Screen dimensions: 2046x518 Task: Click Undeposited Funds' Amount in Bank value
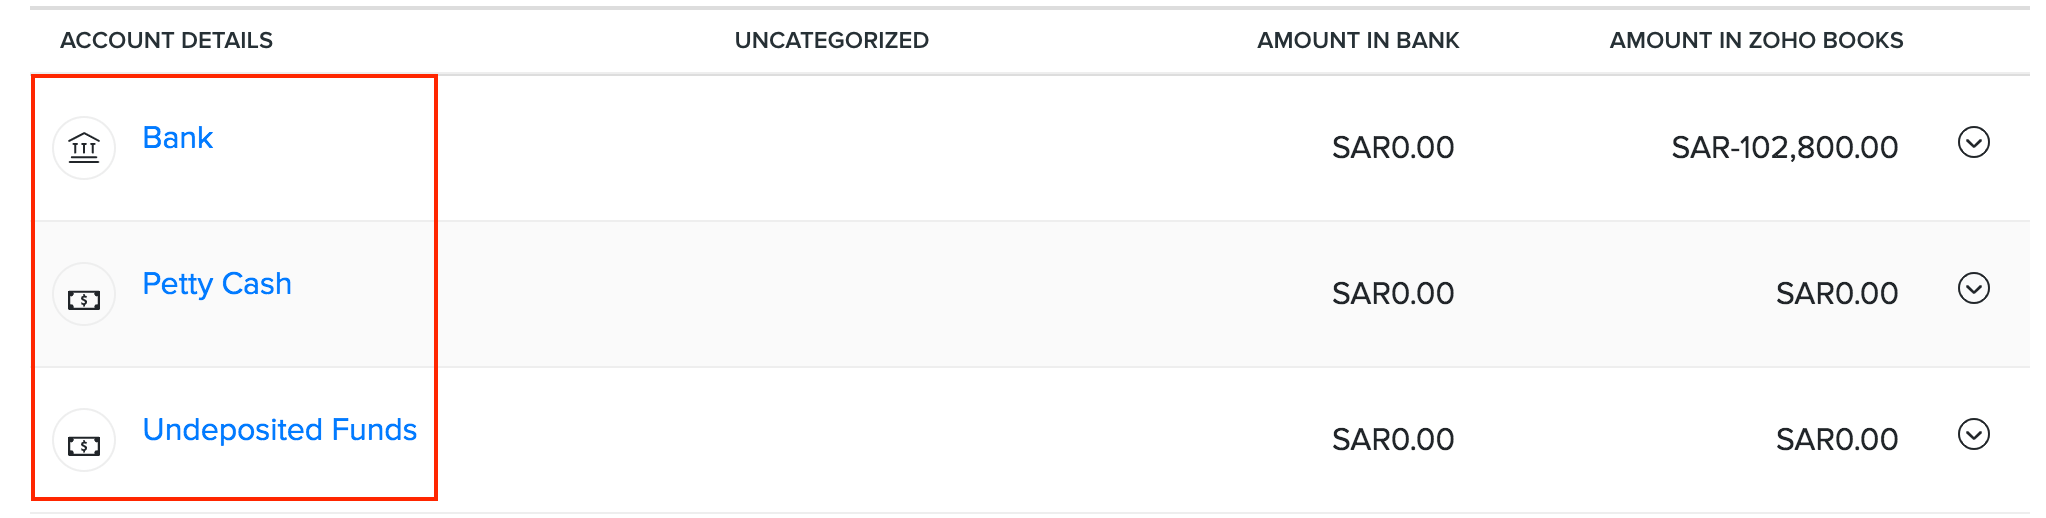[1392, 440]
